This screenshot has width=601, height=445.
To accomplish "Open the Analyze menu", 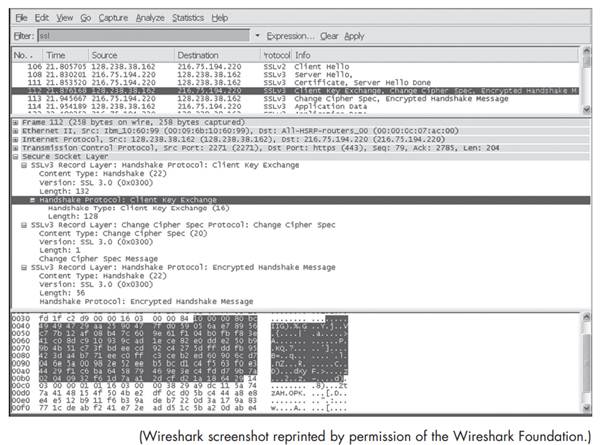I will click(x=150, y=18).
